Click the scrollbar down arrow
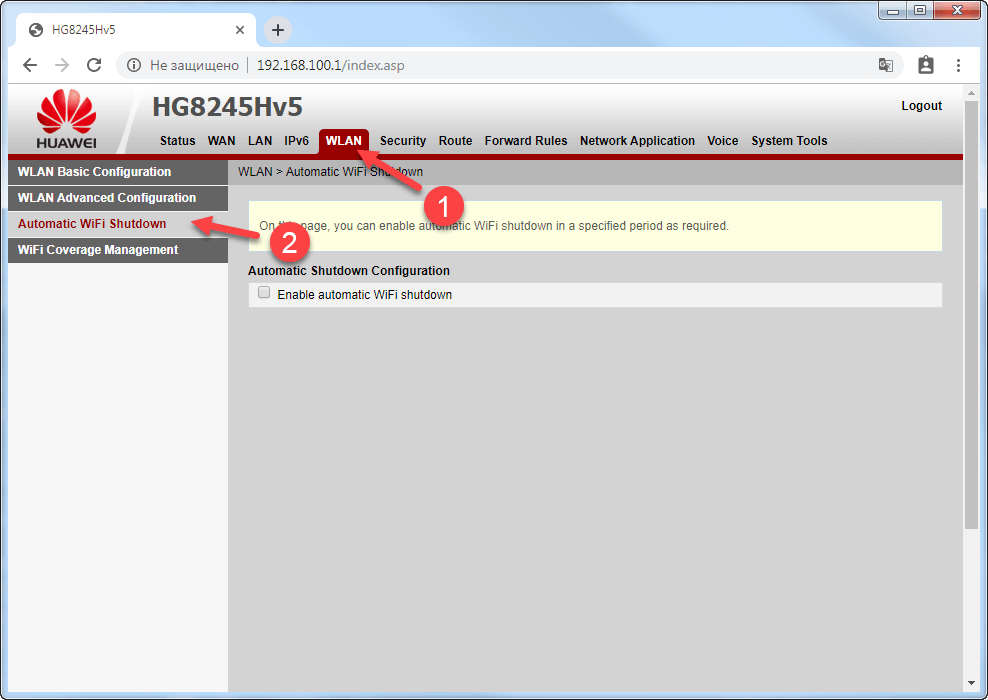 pos(971,684)
